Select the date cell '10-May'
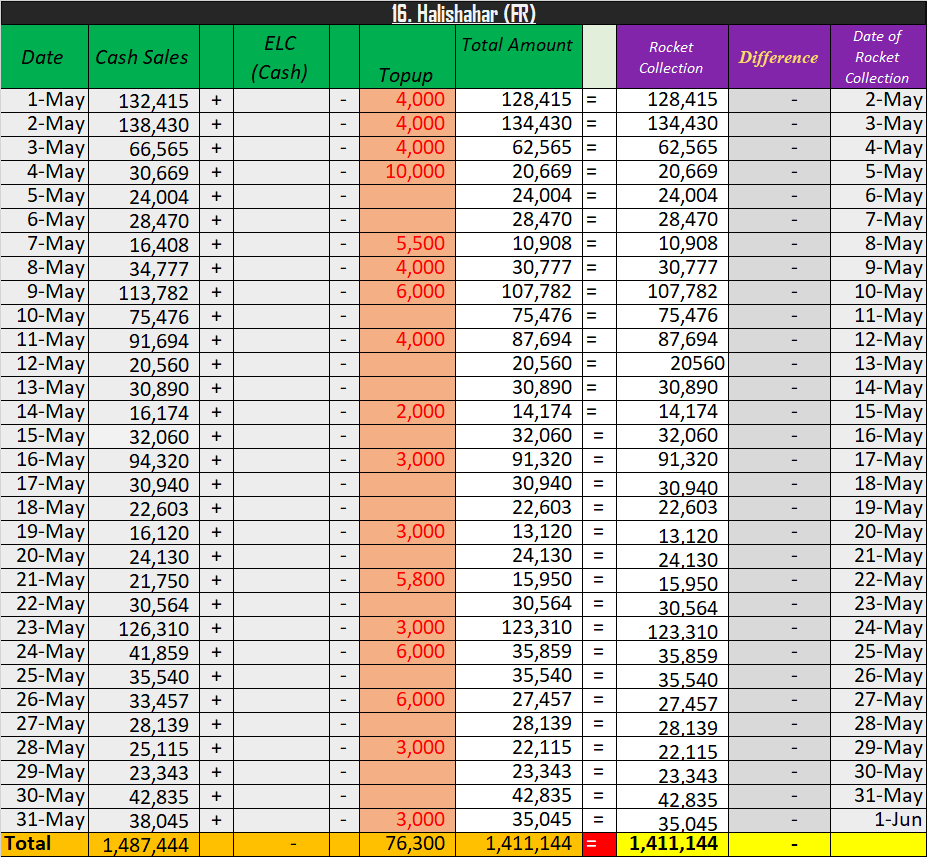The height and width of the screenshot is (857, 927). click(44, 317)
